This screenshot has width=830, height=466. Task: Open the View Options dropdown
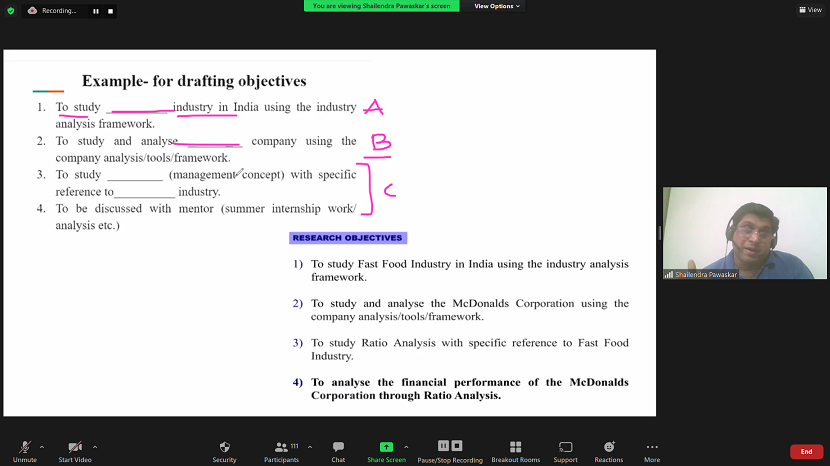497,6
